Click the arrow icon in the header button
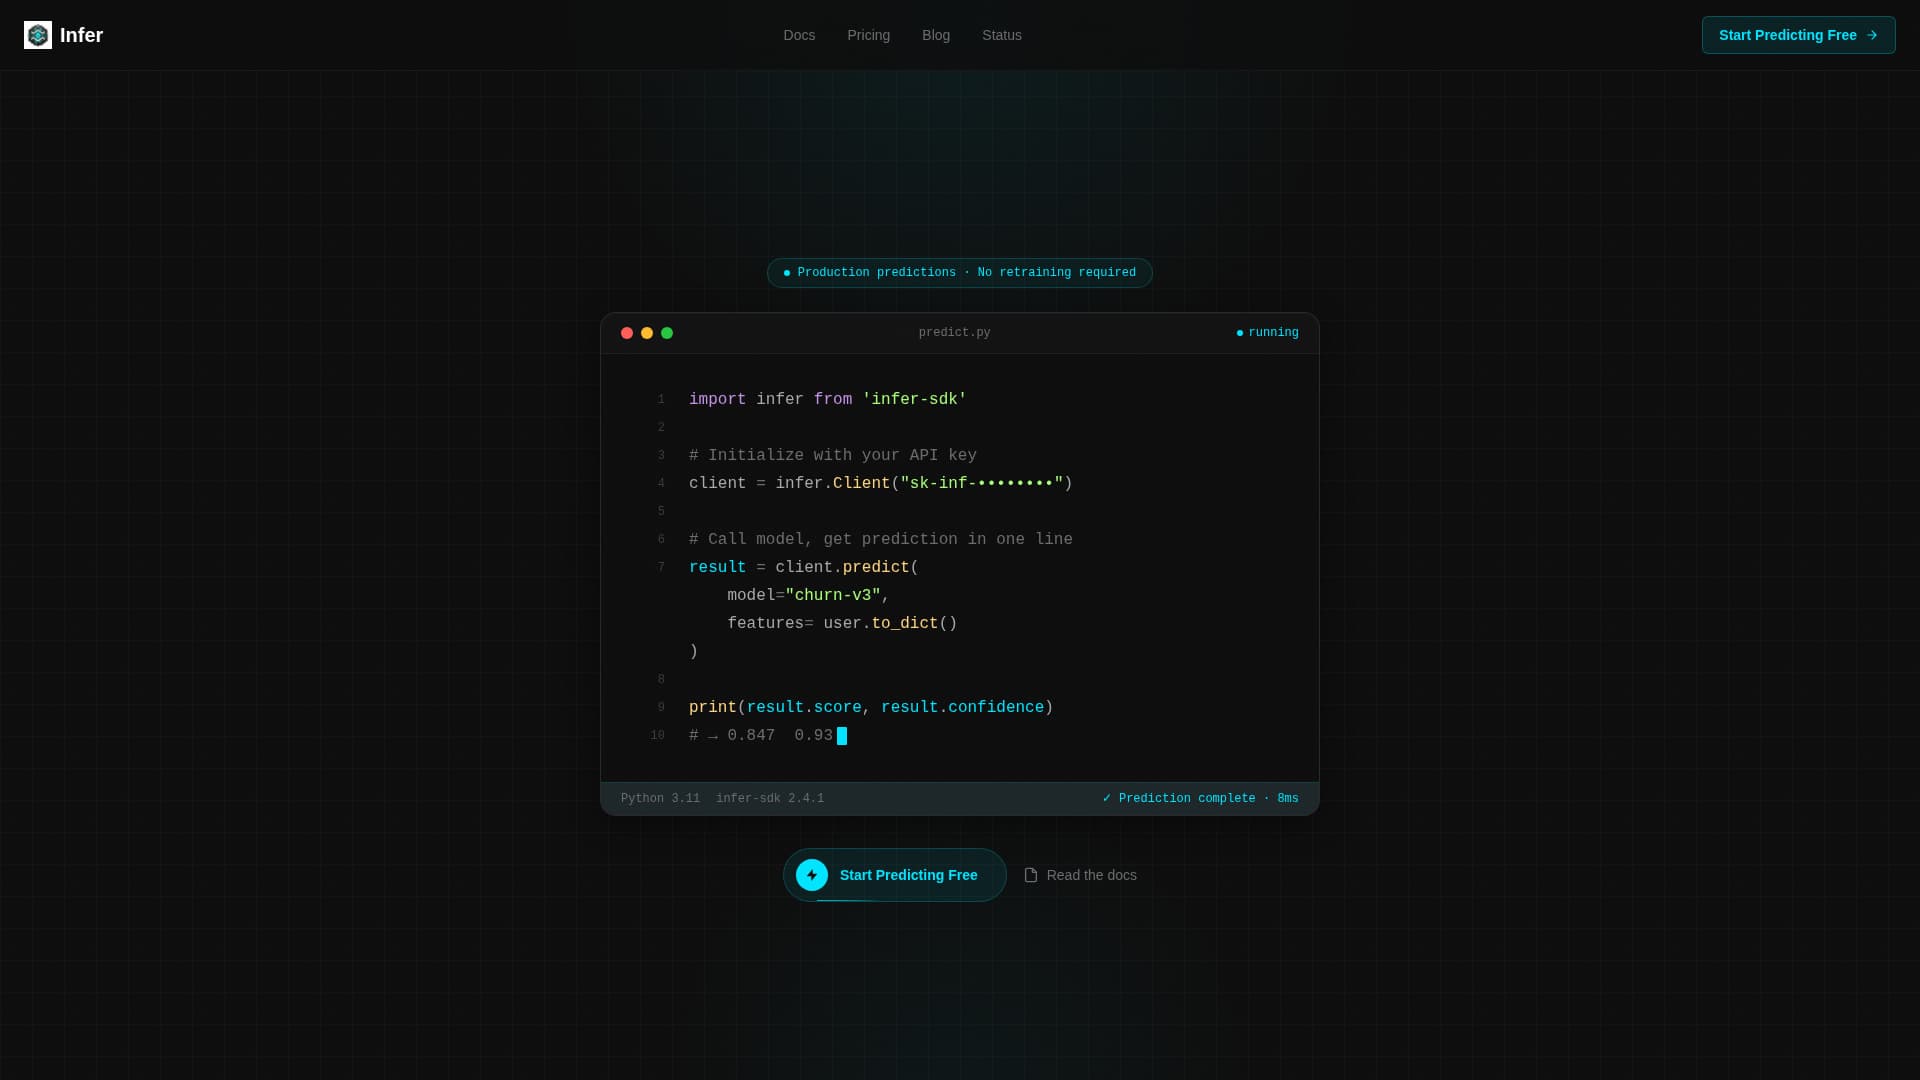Viewport: 1920px width, 1080px height. (1872, 35)
